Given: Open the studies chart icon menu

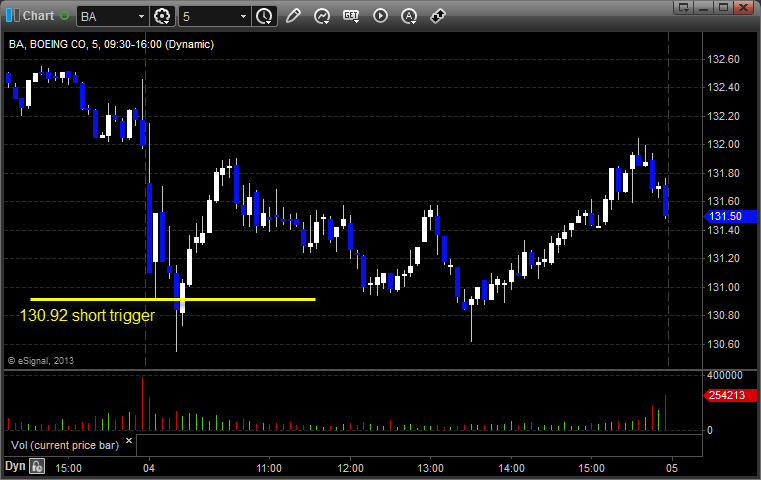Looking at the screenshot, I should tap(322, 16).
